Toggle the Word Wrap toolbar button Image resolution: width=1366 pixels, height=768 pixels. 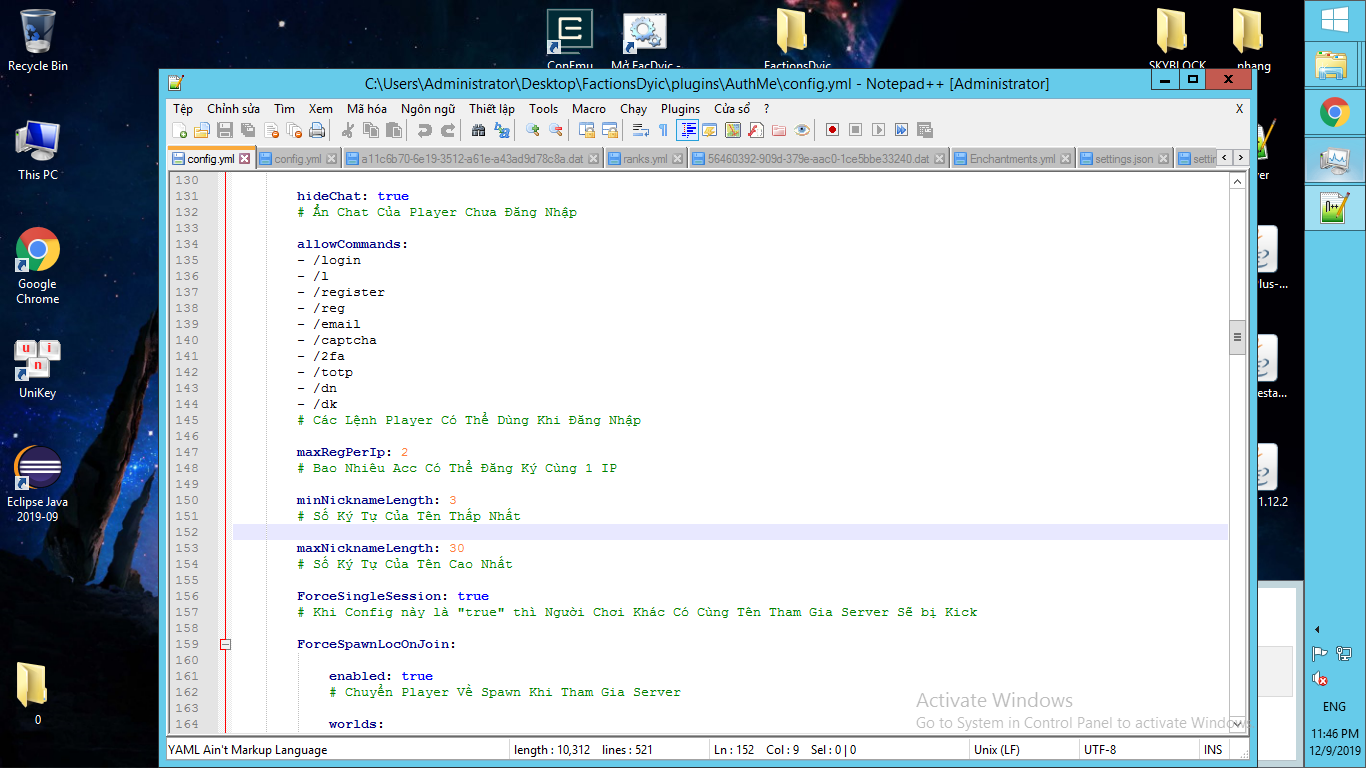(640, 130)
